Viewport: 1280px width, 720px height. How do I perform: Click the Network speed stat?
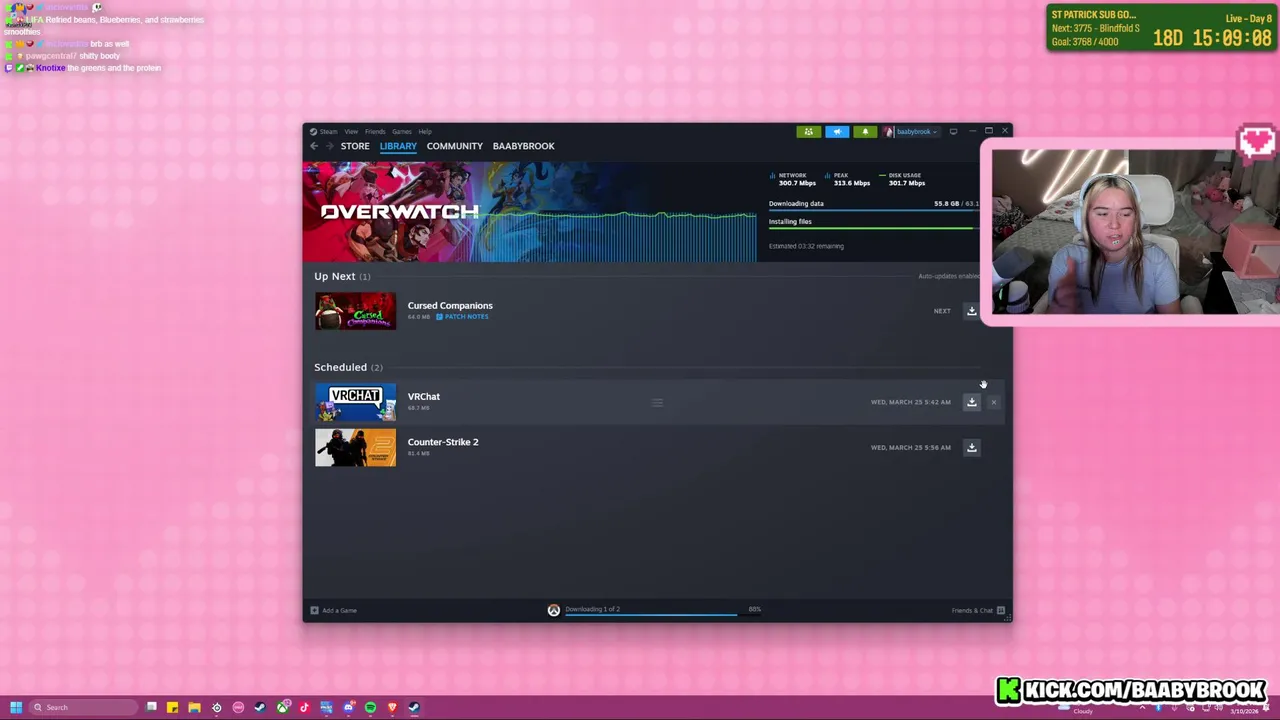coord(793,179)
